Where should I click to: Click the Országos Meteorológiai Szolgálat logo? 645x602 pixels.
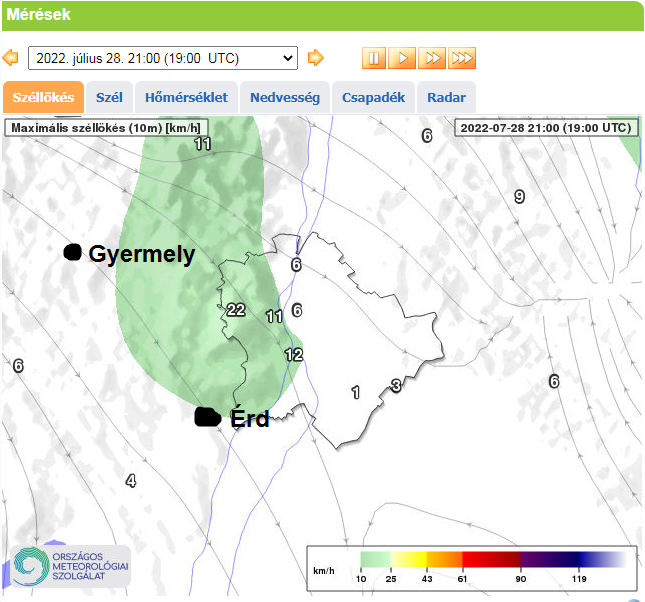tap(70, 567)
